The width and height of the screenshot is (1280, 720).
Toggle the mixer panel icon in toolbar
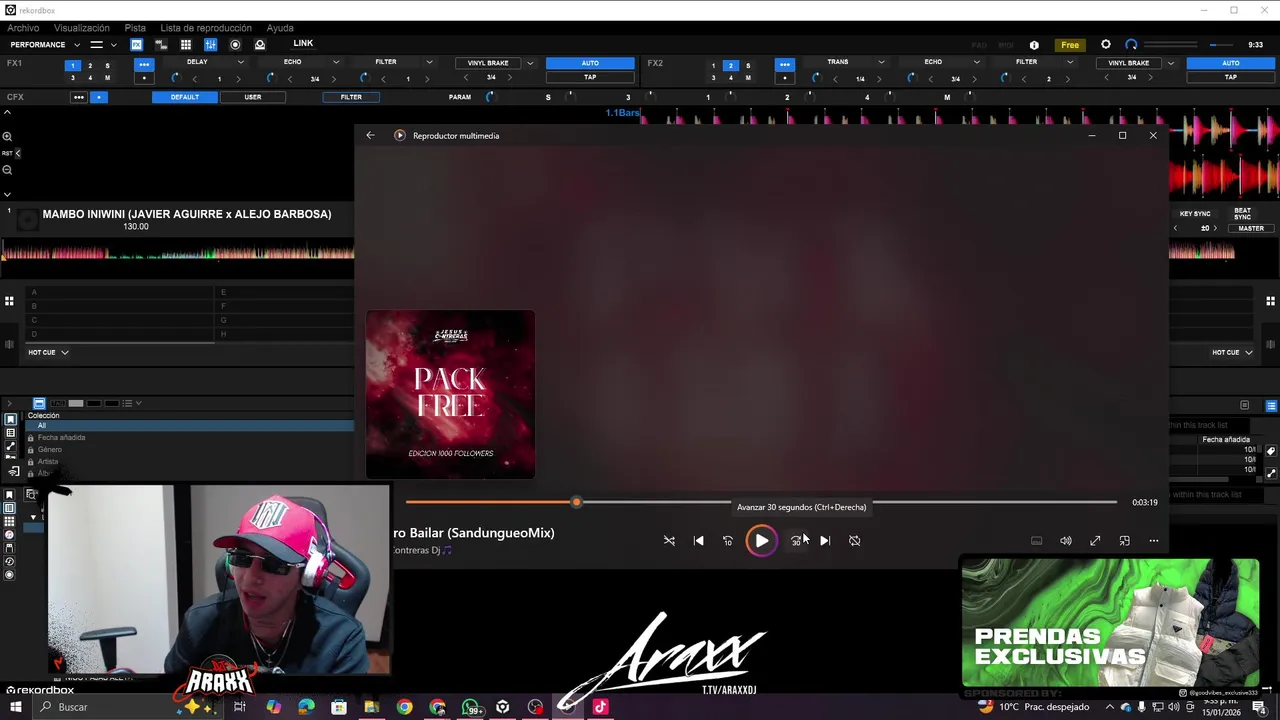(211, 44)
